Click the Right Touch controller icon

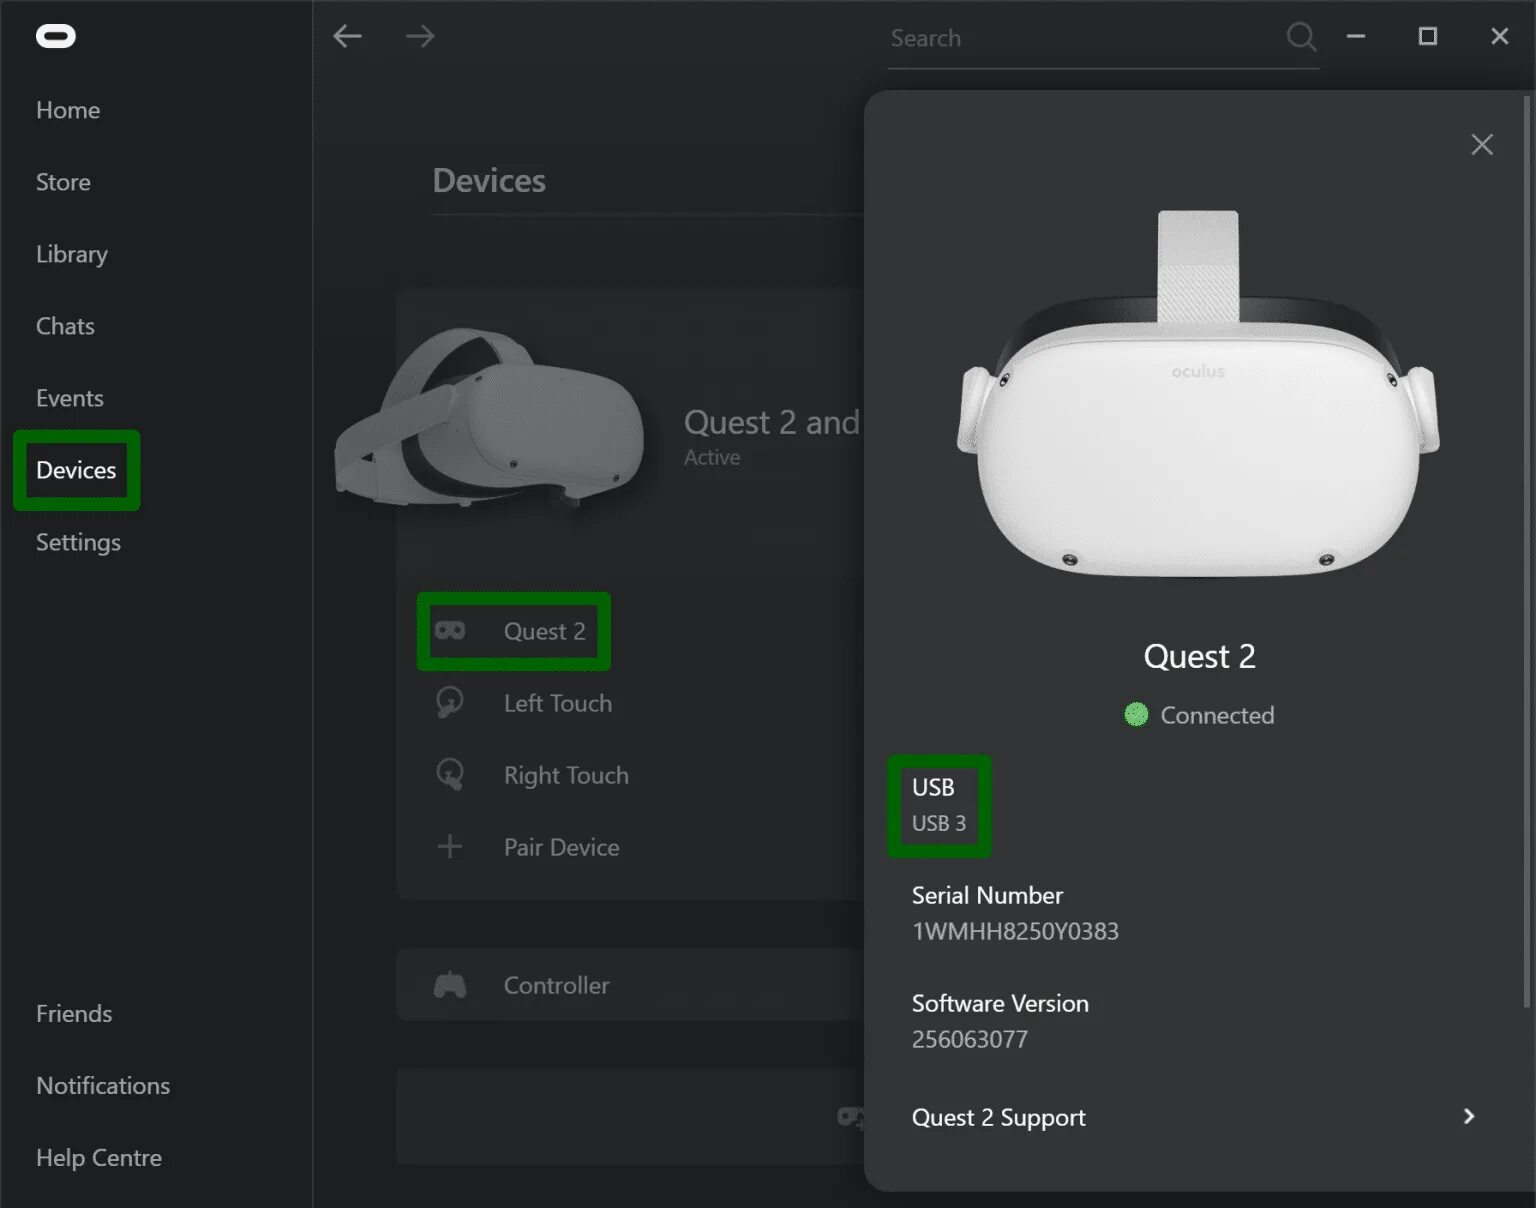(x=450, y=774)
